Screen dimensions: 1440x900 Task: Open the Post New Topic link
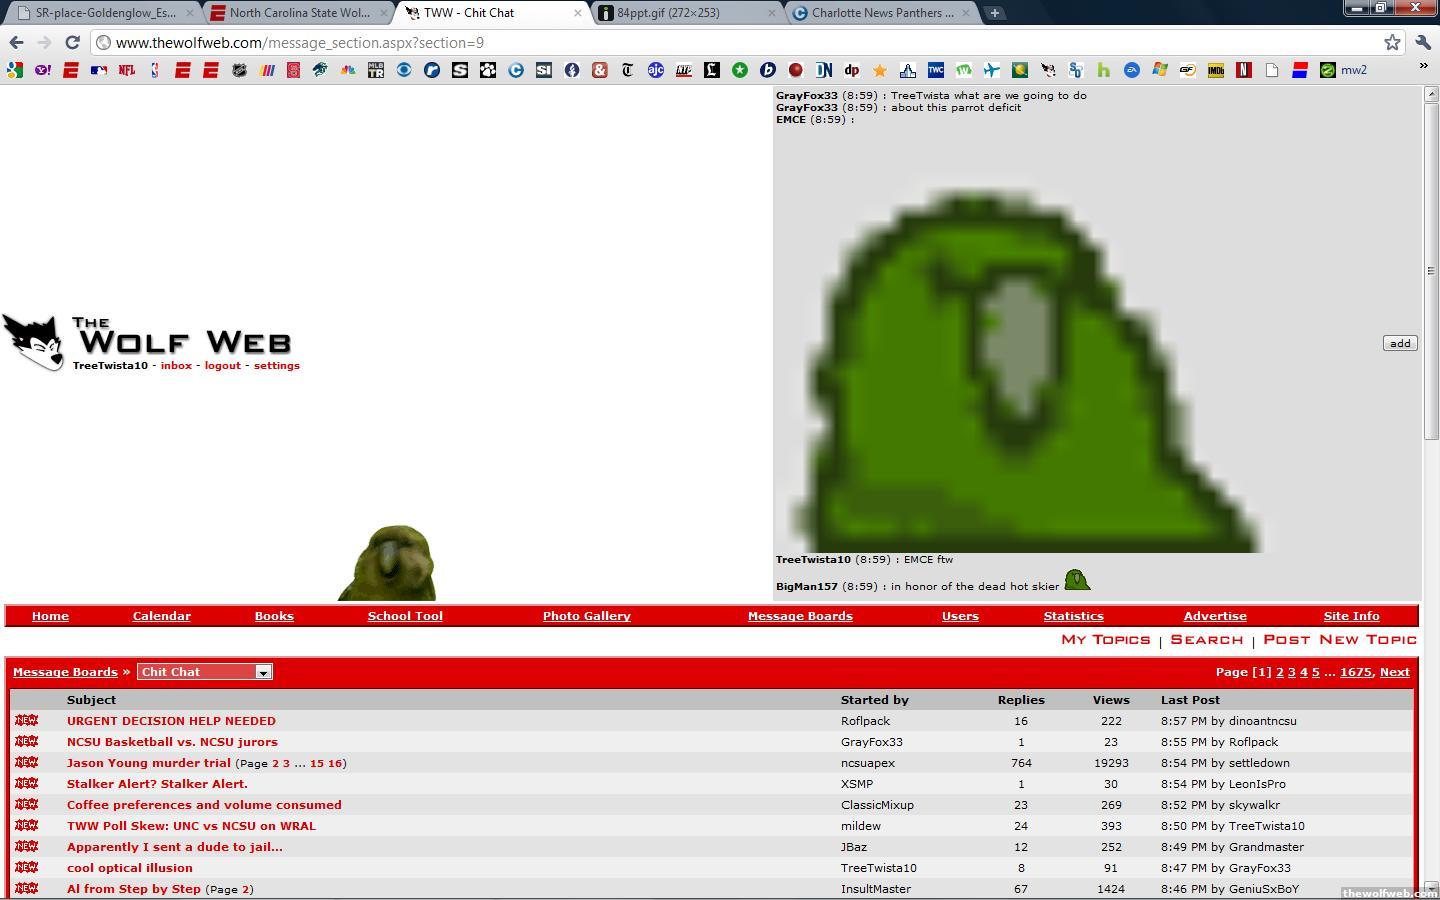pyautogui.click(x=1340, y=640)
